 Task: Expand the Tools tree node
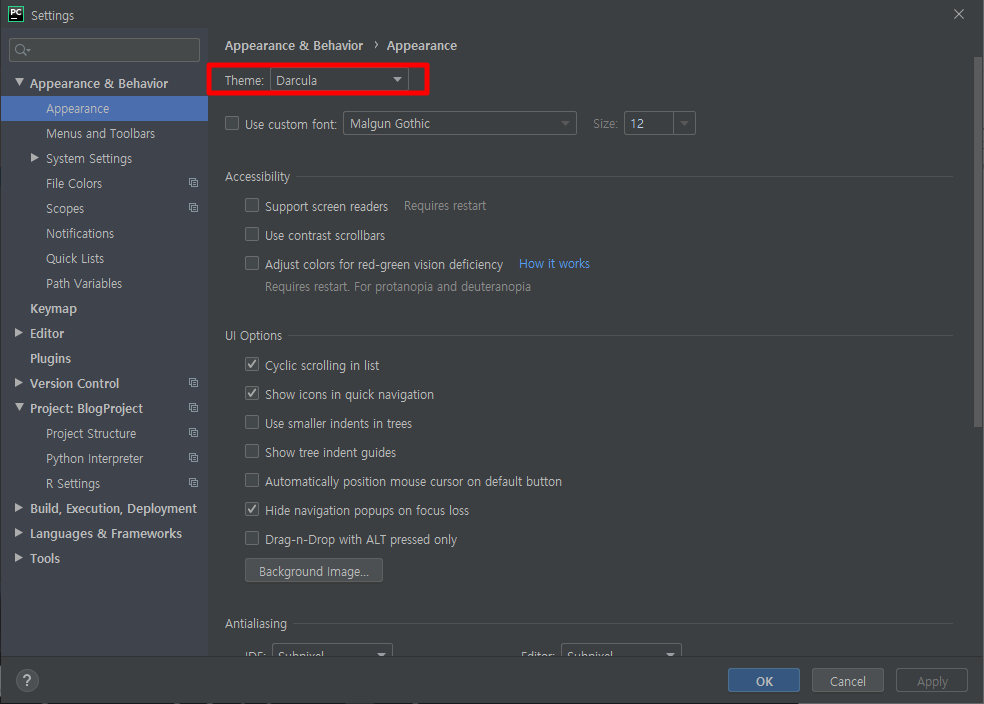(x=19, y=558)
